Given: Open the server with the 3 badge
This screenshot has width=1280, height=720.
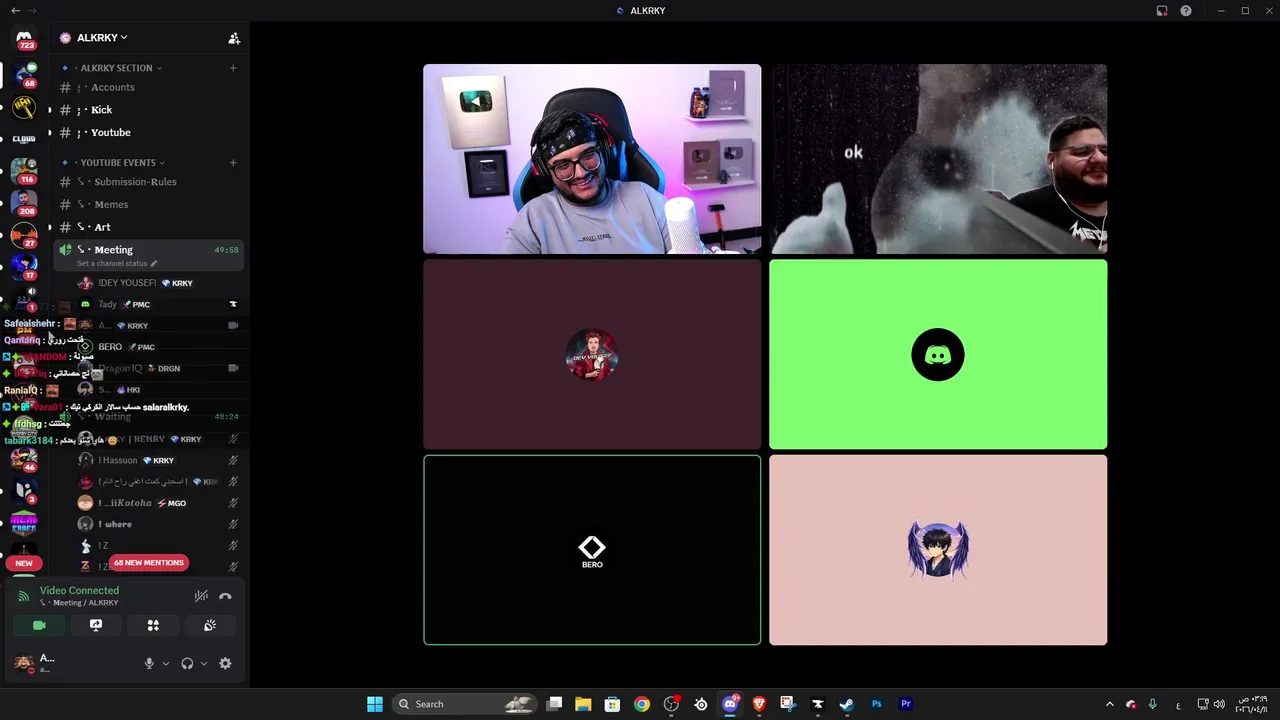Looking at the screenshot, I should [24, 491].
